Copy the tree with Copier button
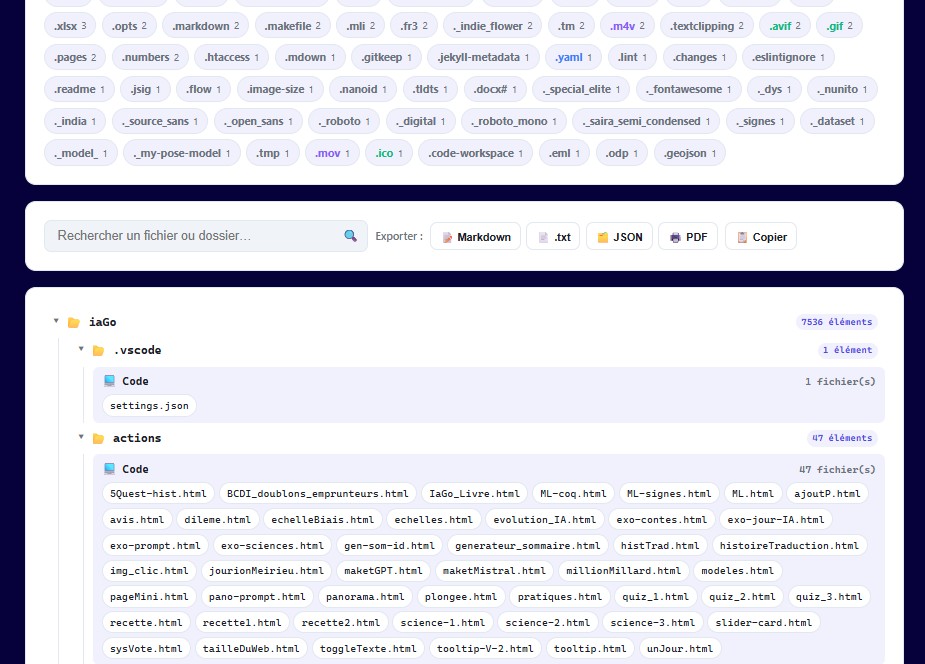925x664 pixels. [x=761, y=236]
